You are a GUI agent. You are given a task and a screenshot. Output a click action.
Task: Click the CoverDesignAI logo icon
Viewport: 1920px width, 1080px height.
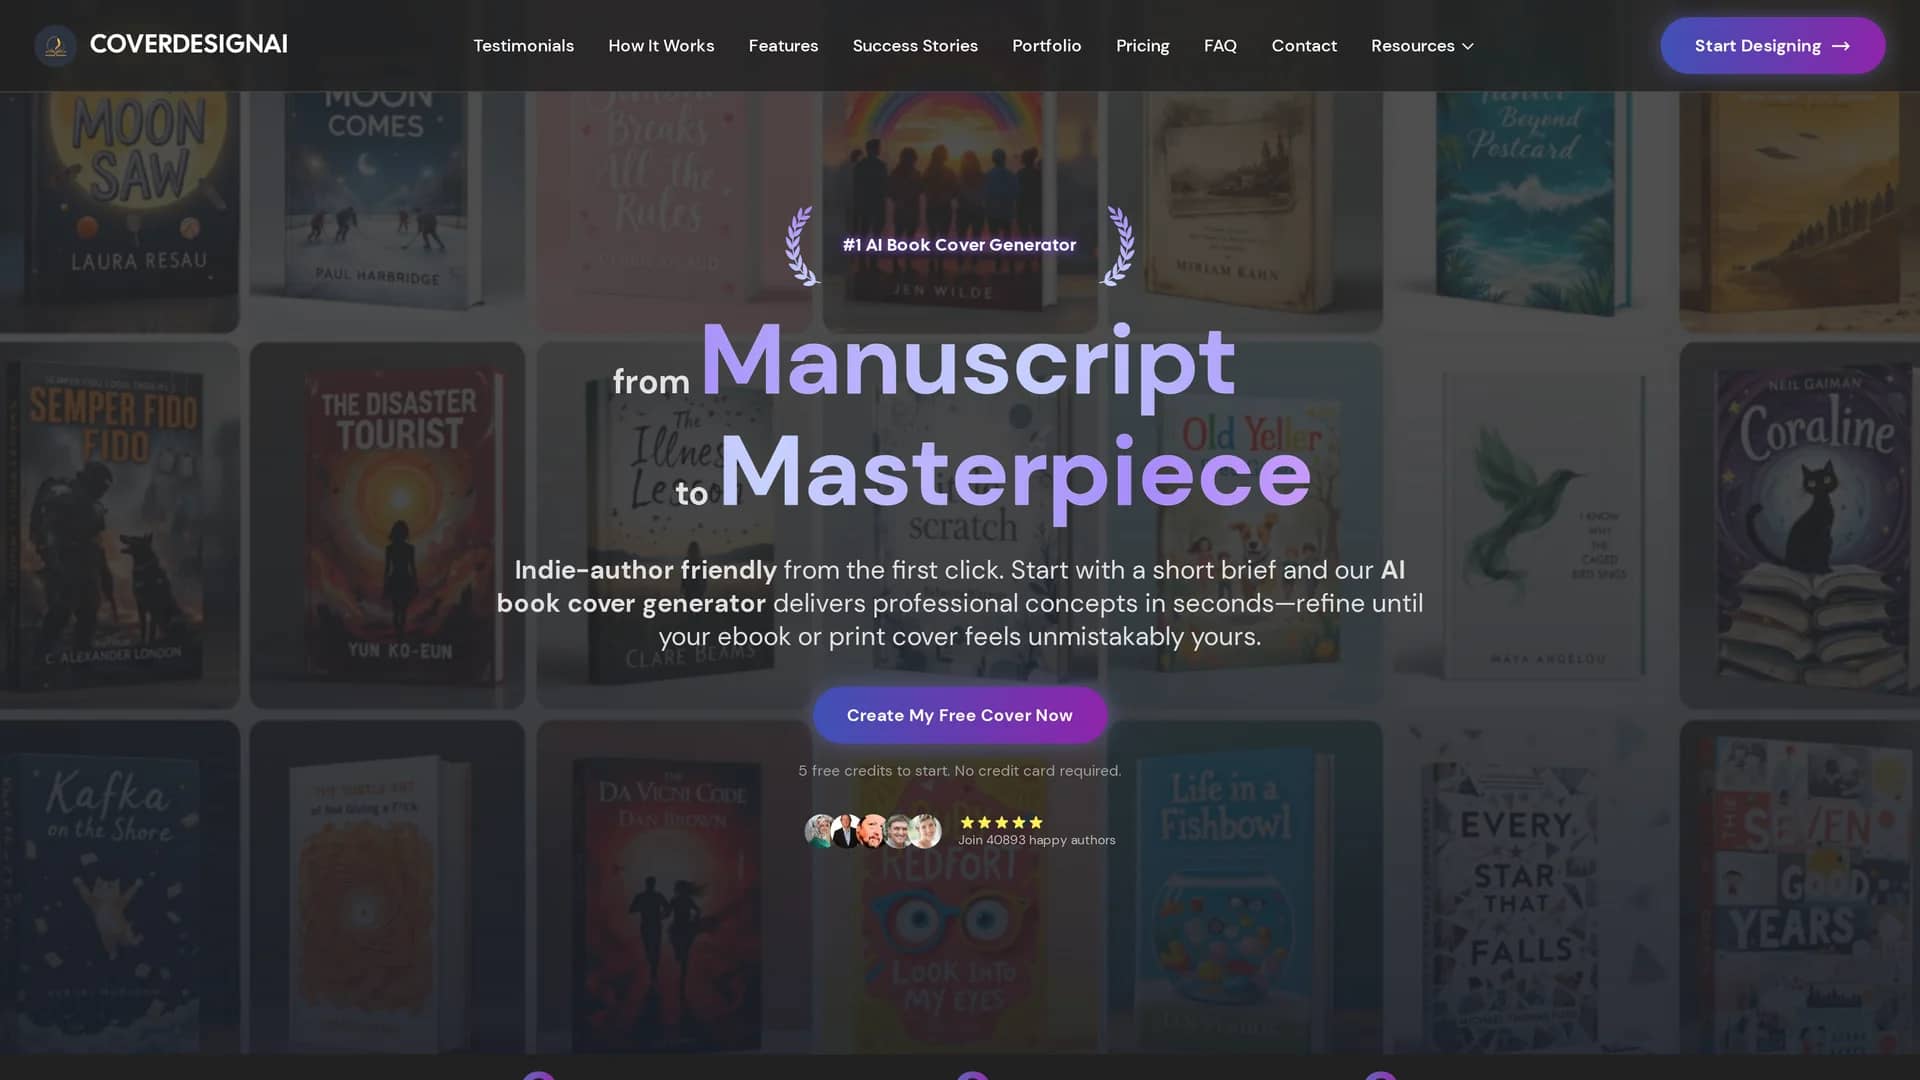click(55, 46)
